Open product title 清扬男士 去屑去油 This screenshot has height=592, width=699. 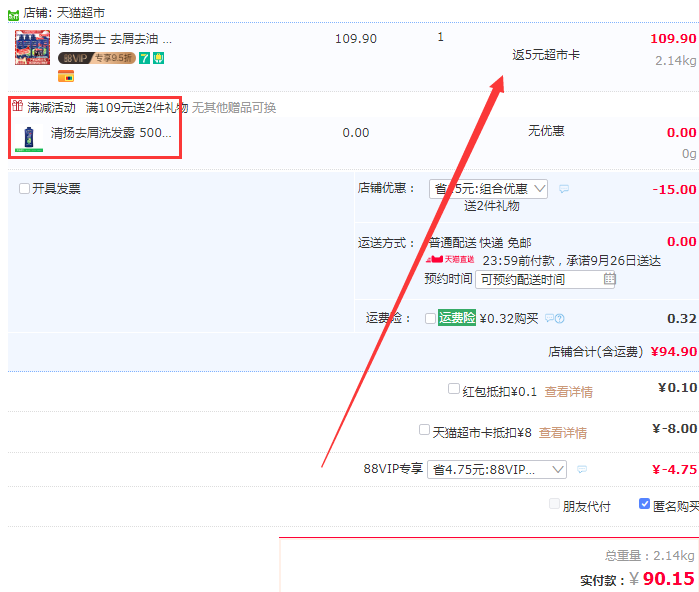[115, 39]
